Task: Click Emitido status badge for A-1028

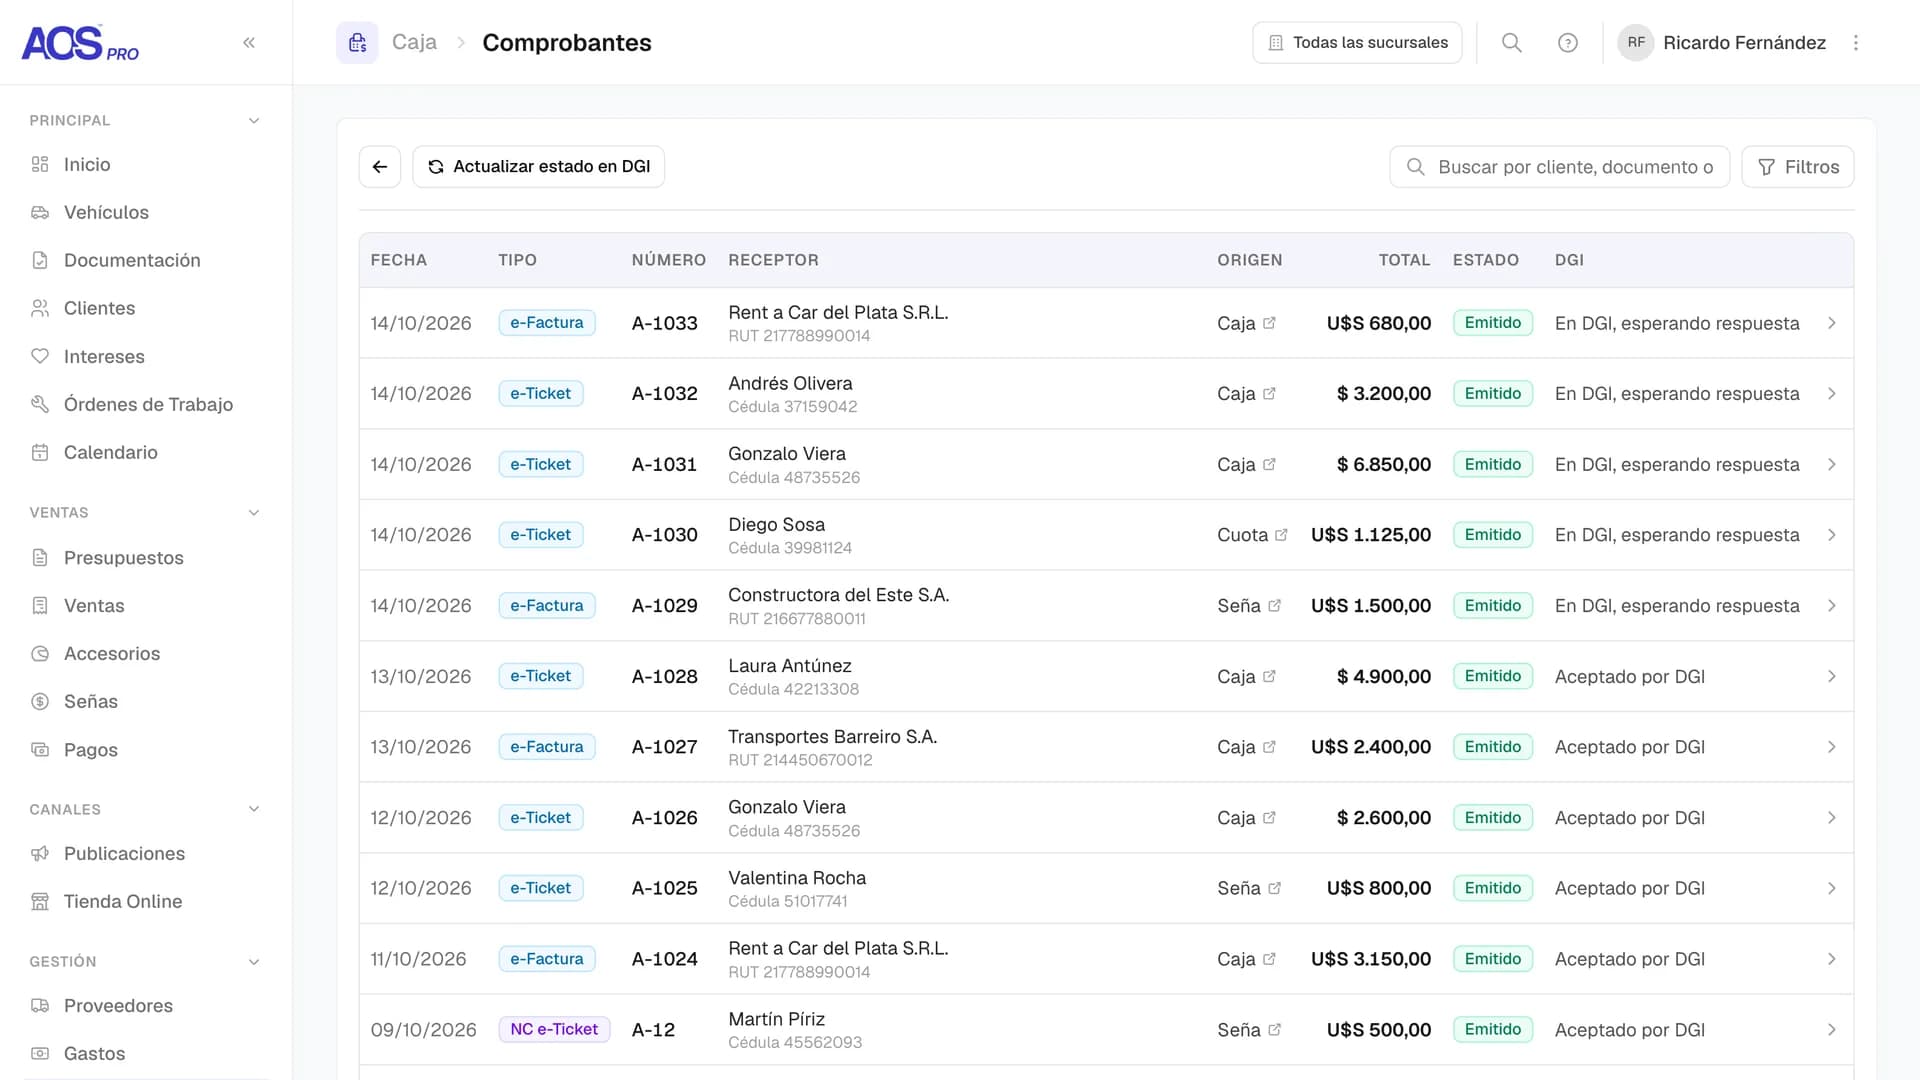Action: pos(1492,676)
